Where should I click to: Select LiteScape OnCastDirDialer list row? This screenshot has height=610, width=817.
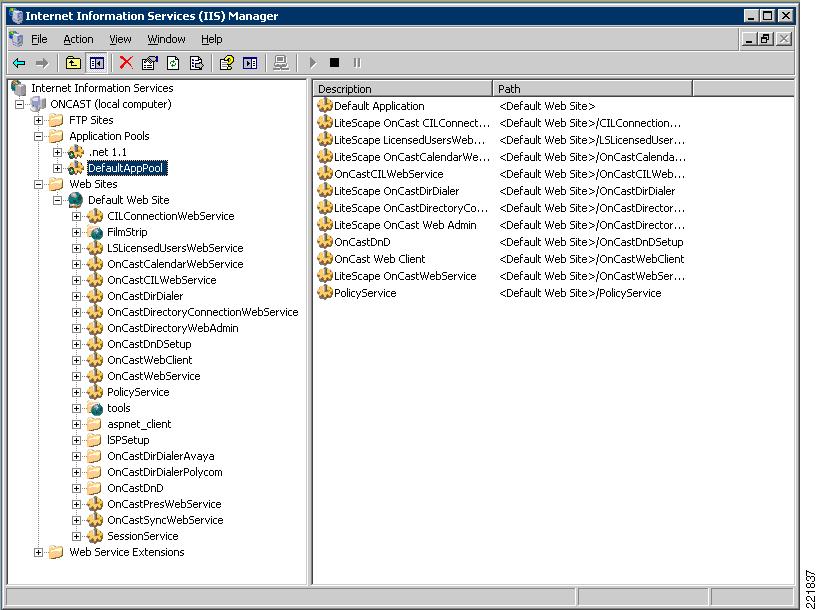coord(397,191)
